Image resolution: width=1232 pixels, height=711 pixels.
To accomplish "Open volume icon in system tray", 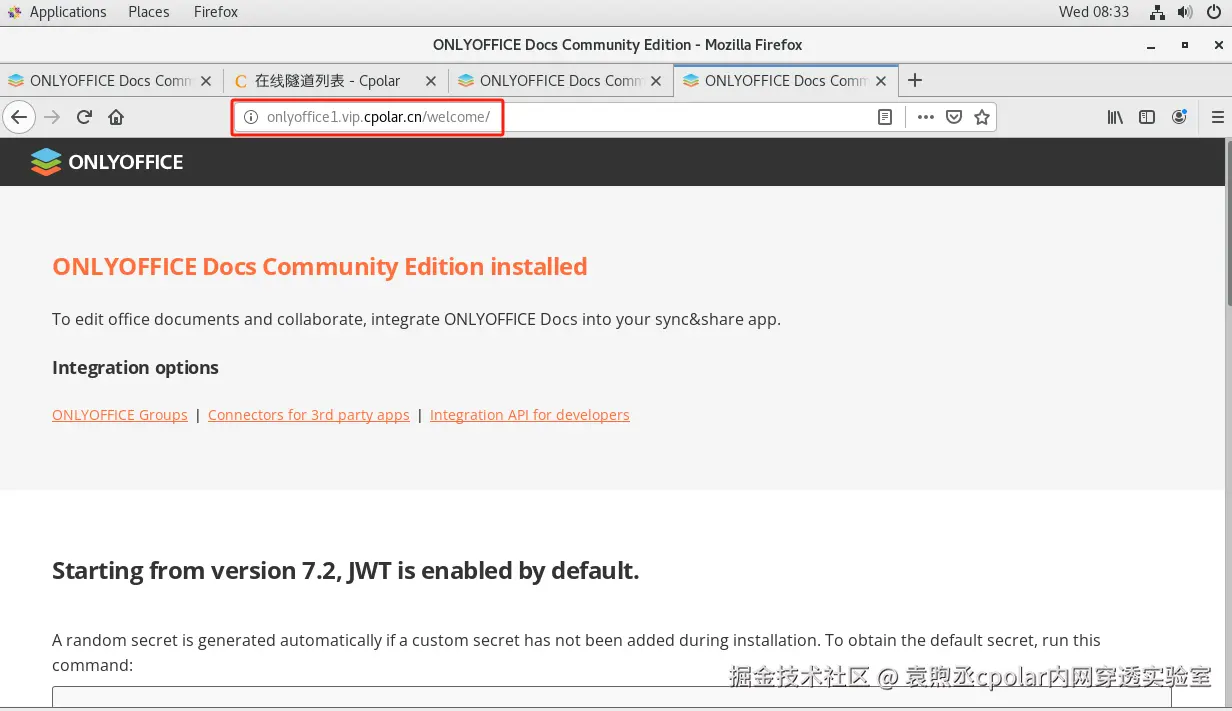I will [1185, 12].
